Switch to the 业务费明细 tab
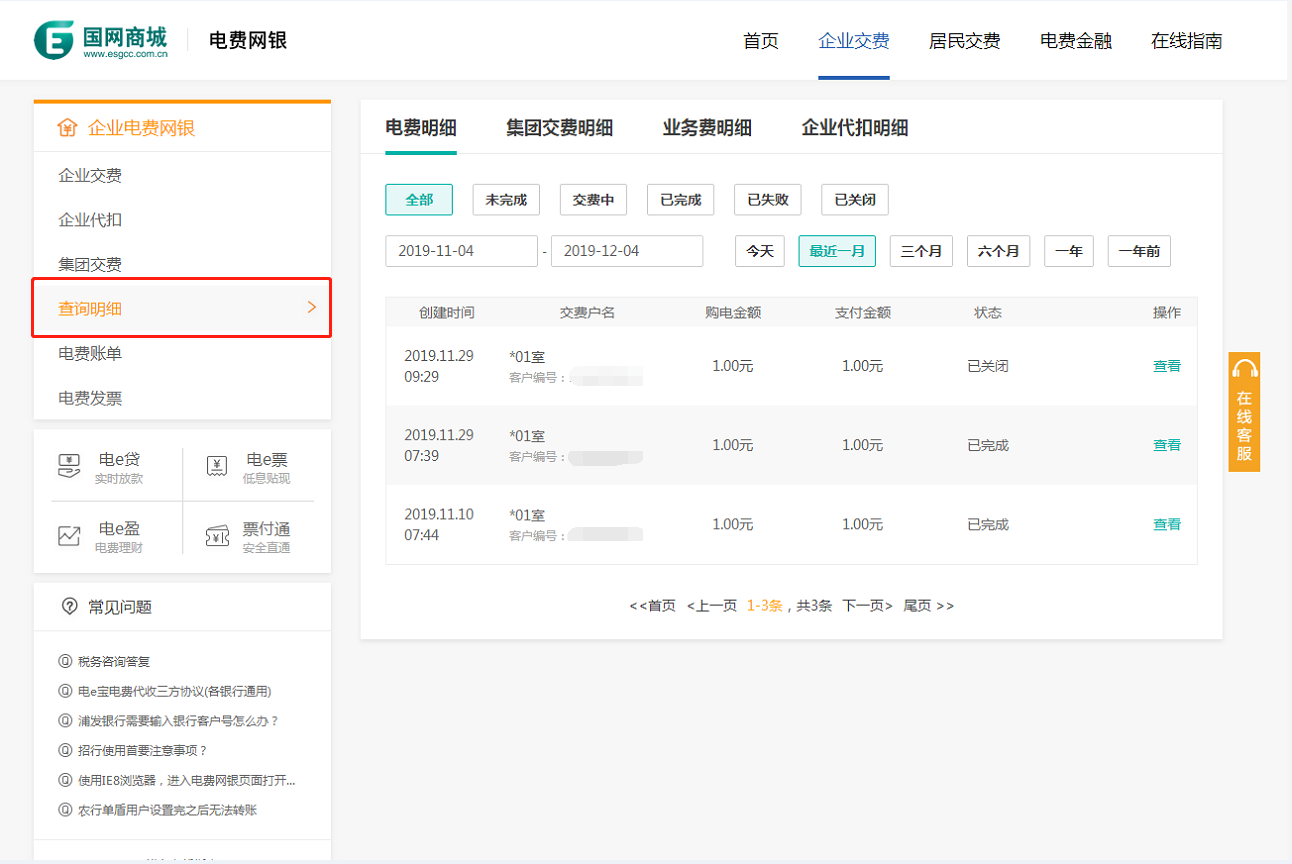 707,128
